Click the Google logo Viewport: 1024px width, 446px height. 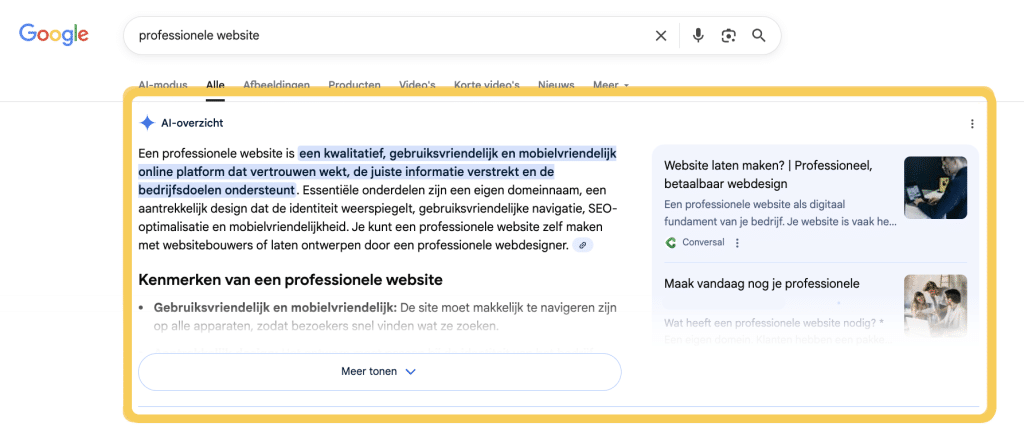[x=54, y=33]
